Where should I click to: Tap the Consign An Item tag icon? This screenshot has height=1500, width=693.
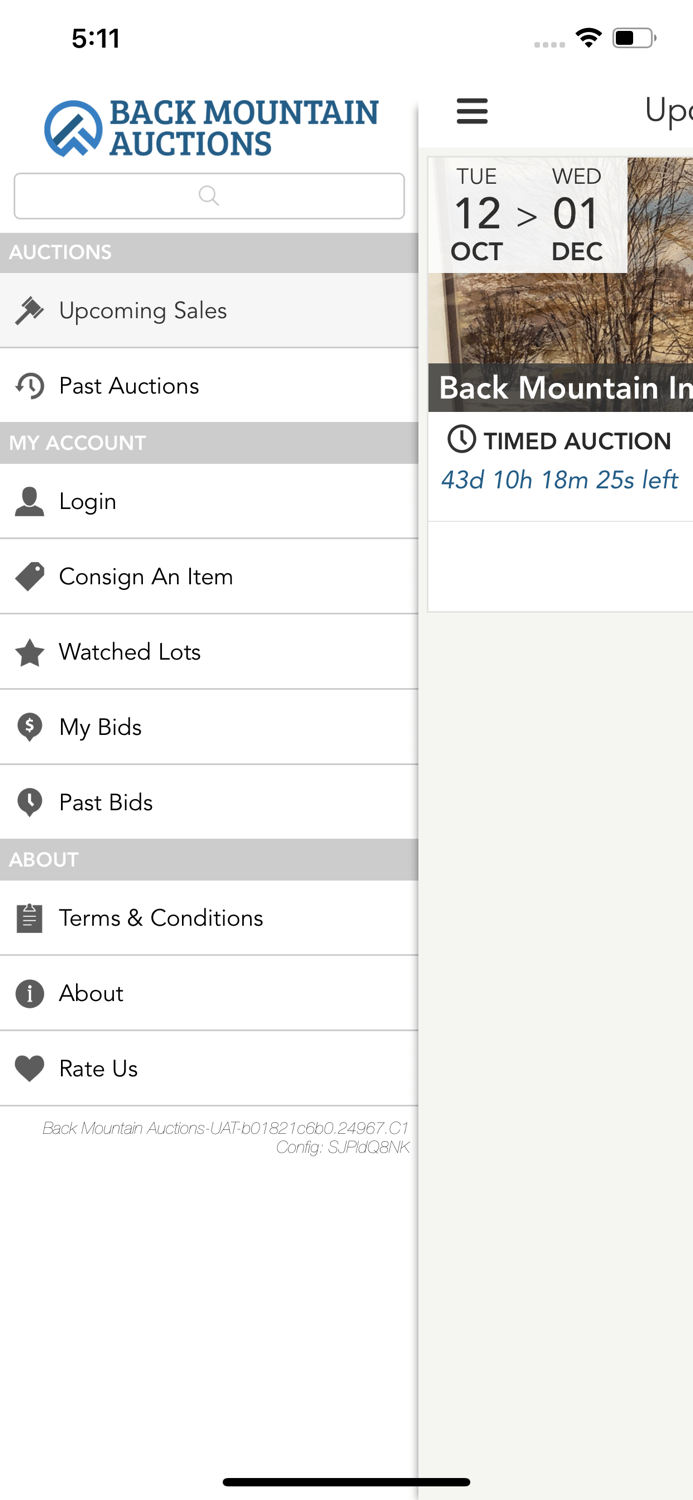(x=30, y=576)
